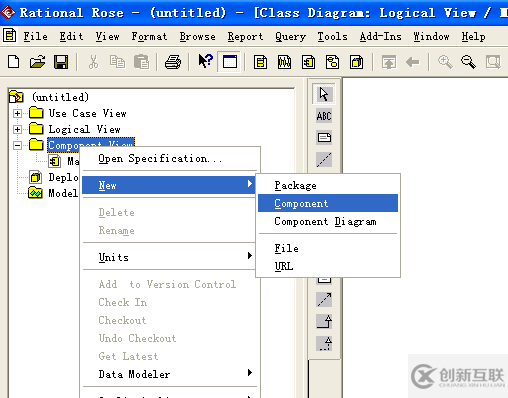Select the untitled model root node
The image size is (508, 398).
61,97
